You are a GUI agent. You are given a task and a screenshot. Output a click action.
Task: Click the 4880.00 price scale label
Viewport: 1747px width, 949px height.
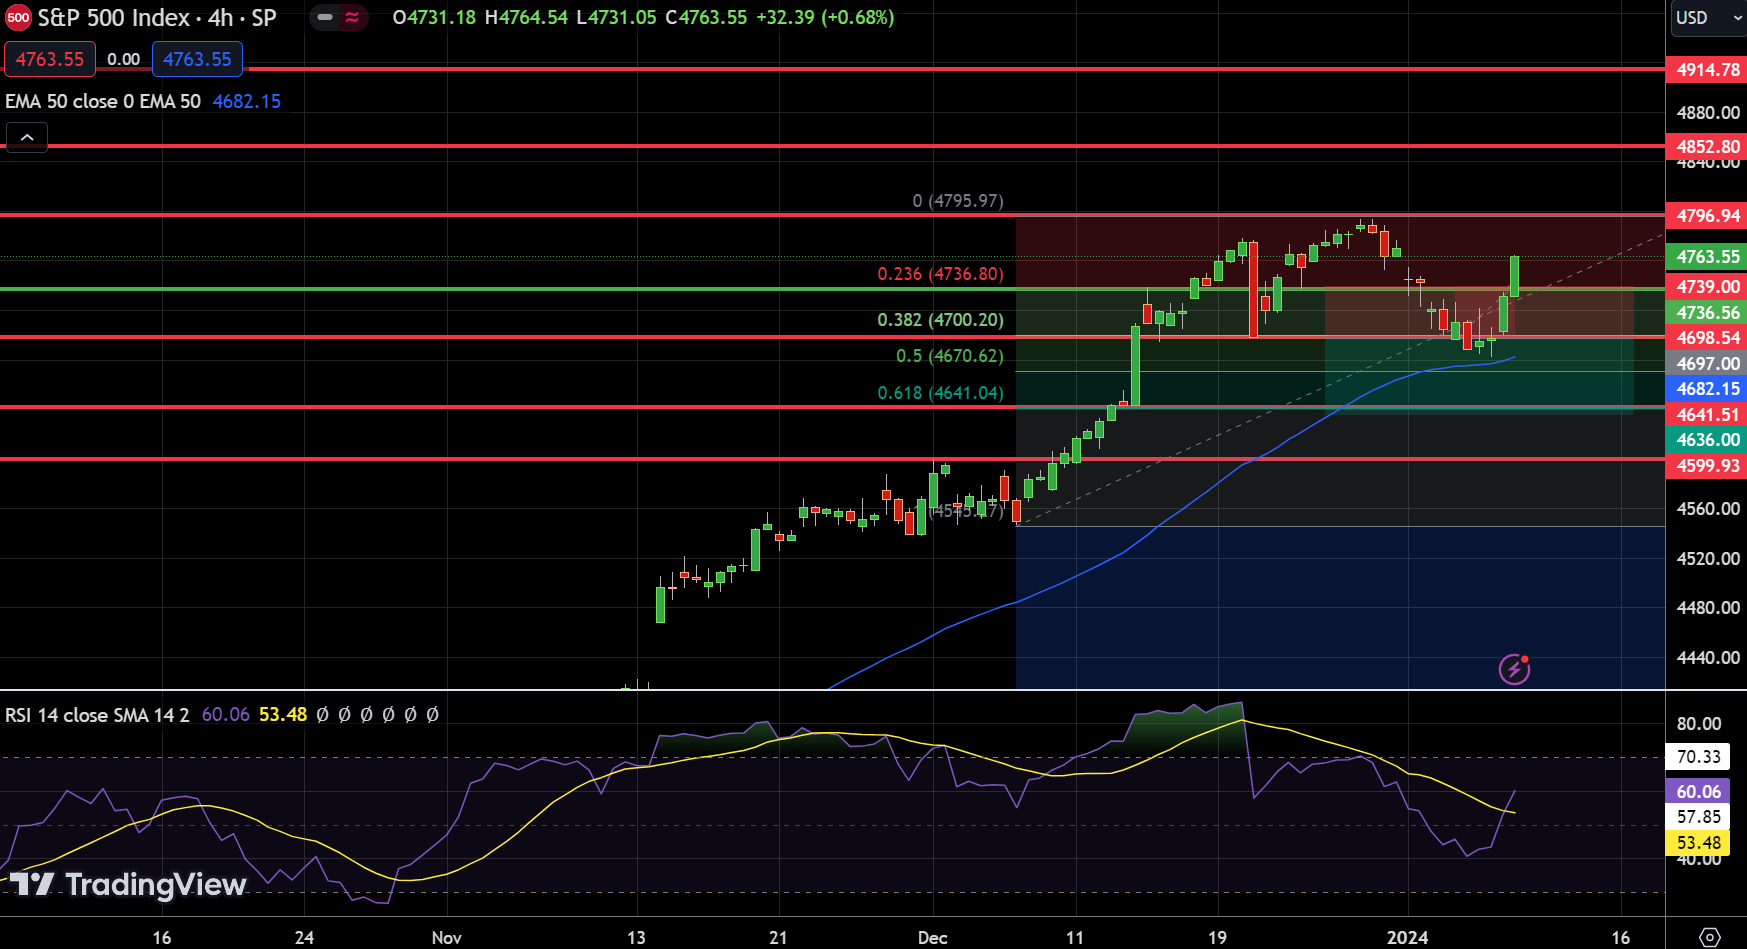click(x=1708, y=113)
